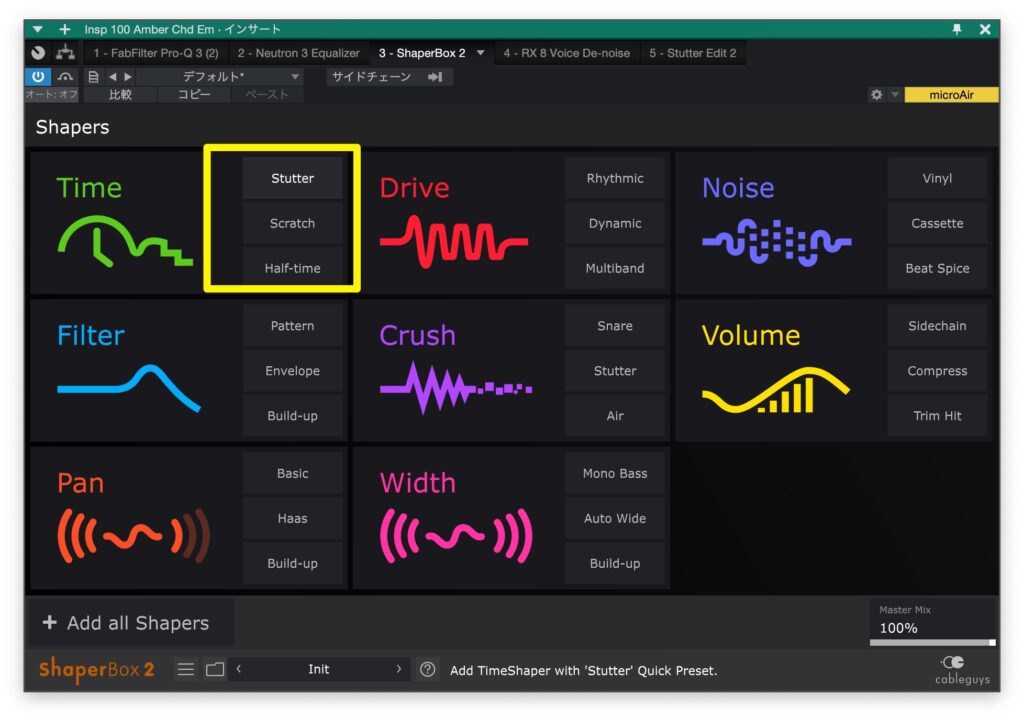1024x720 pixels.
Task: Toggle the plugin power bypass button
Action: (x=38, y=77)
